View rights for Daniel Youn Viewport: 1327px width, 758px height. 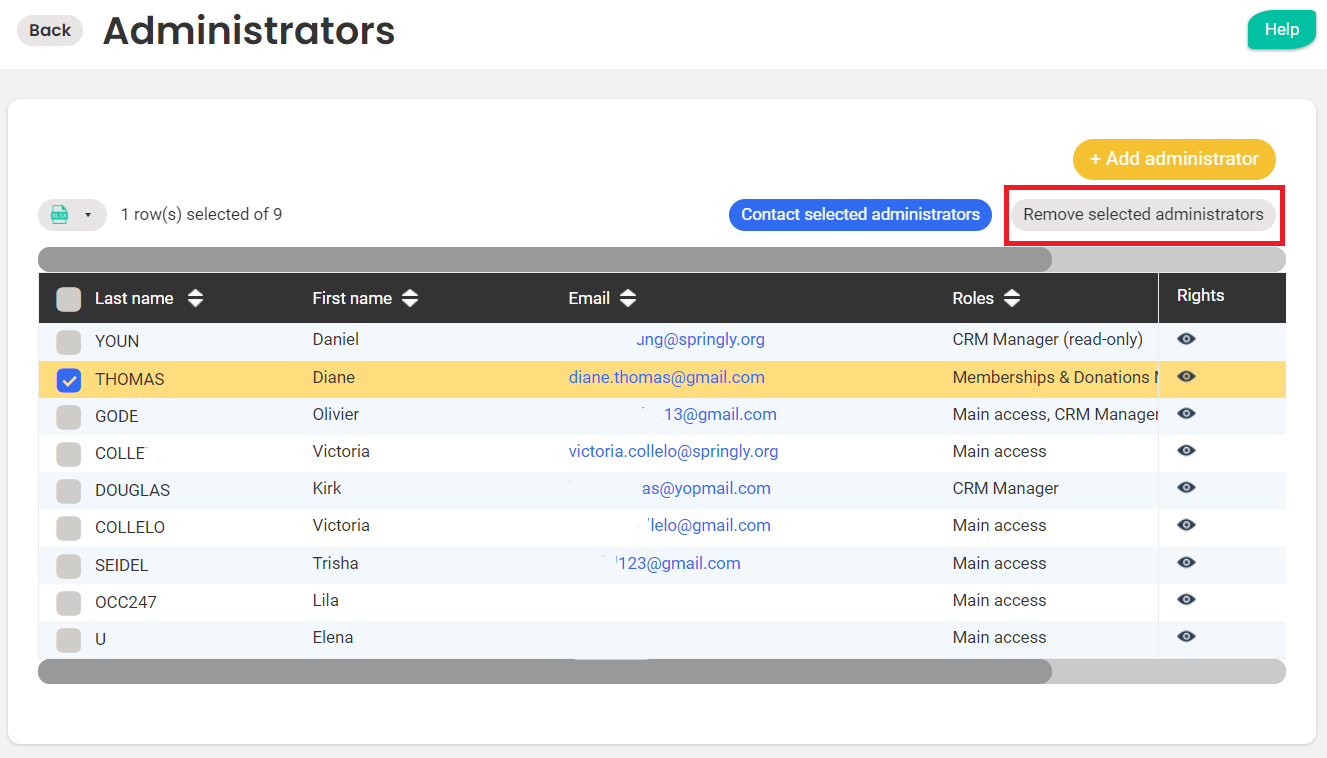click(x=1186, y=339)
